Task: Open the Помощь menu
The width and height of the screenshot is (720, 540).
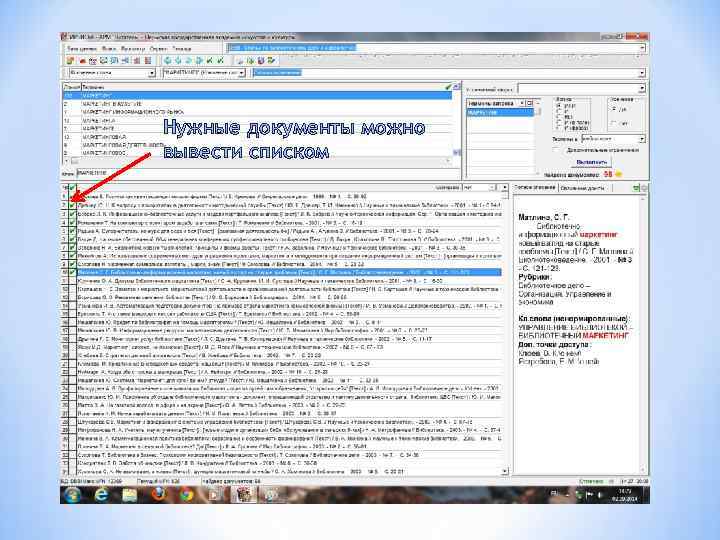Action: click(x=181, y=49)
